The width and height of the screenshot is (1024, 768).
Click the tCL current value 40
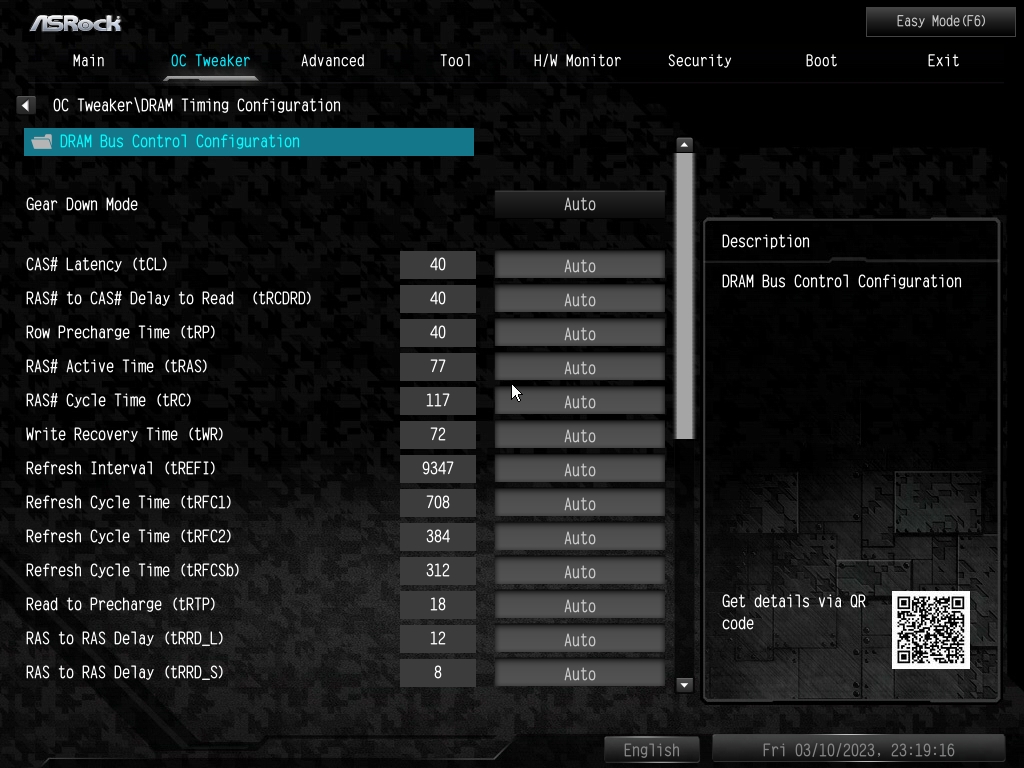pyautogui.click(x=438, y=264)
